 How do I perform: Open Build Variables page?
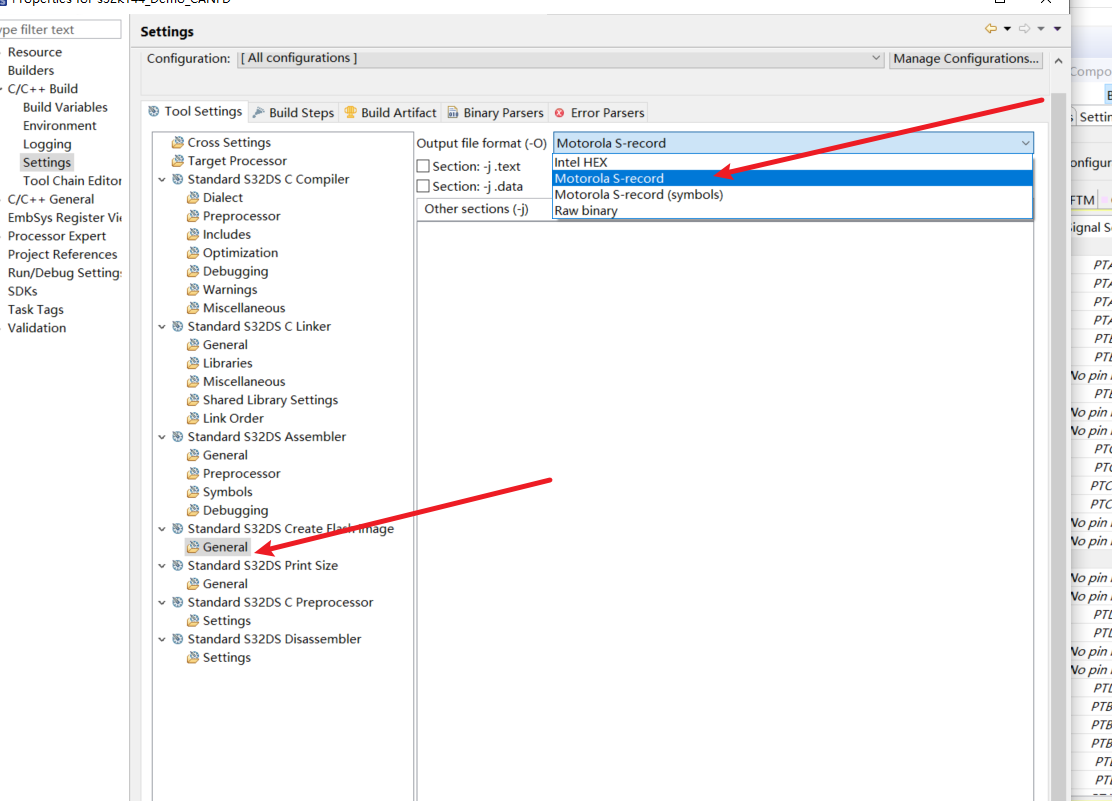click(65, 107)
